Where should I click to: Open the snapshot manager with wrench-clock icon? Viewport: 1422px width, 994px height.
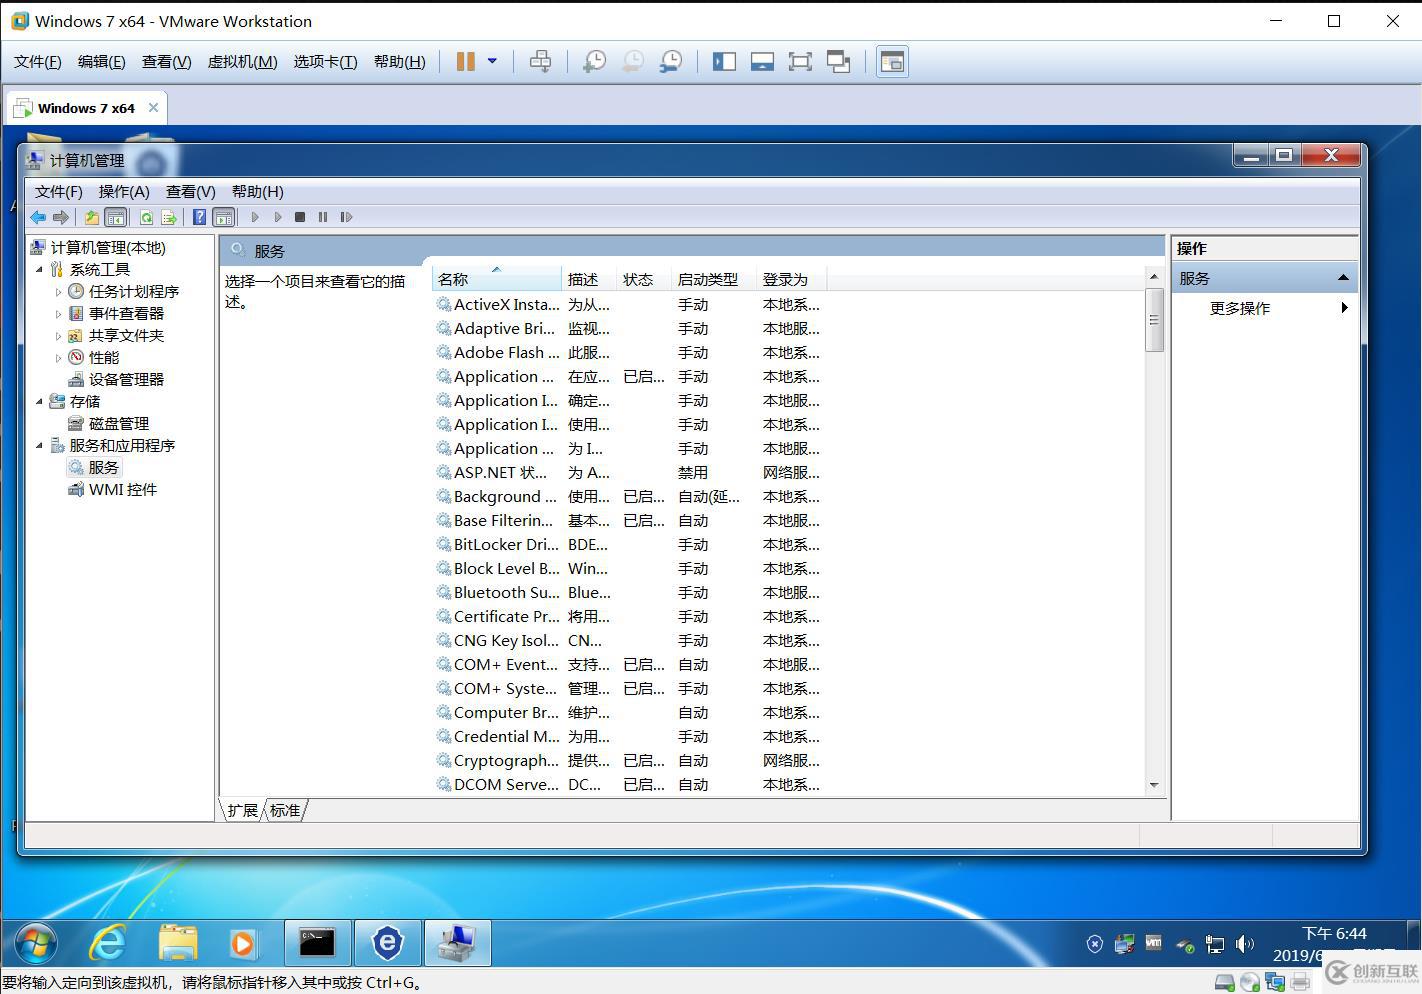pos(670,62)
